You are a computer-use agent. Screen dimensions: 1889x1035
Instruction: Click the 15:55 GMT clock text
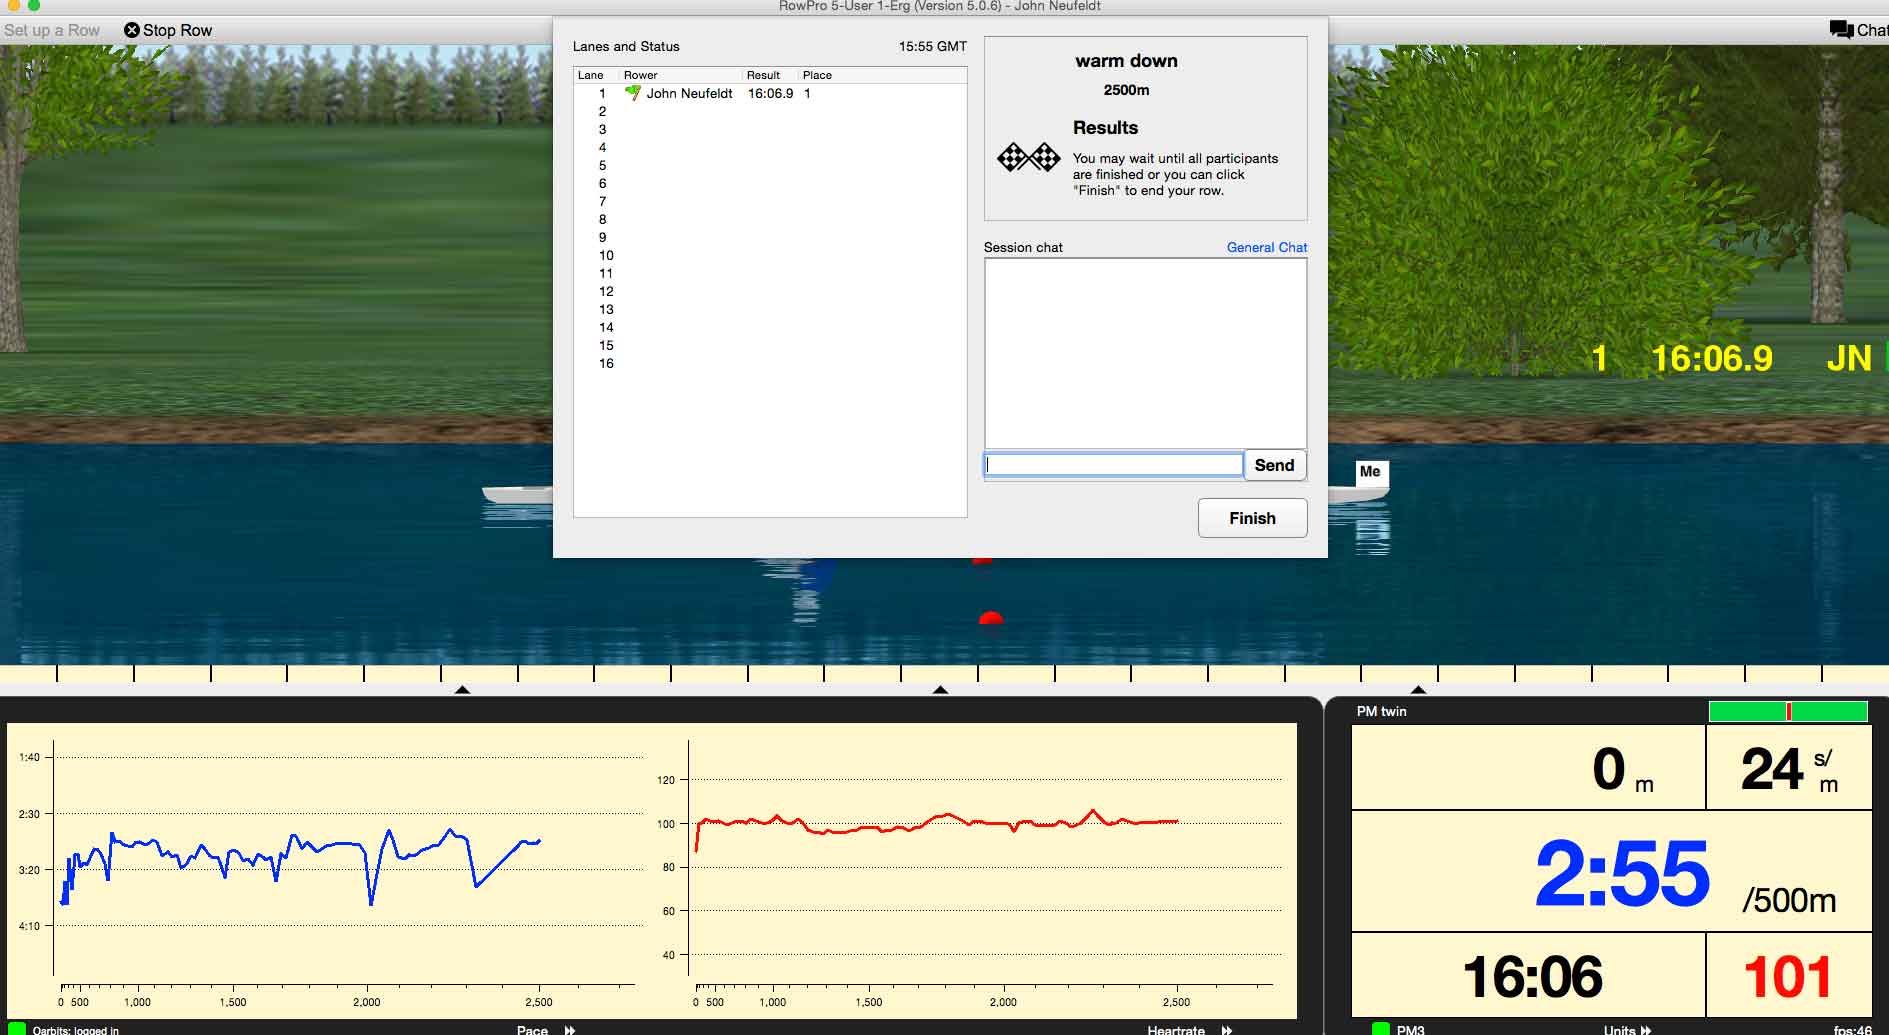(932, 46)
